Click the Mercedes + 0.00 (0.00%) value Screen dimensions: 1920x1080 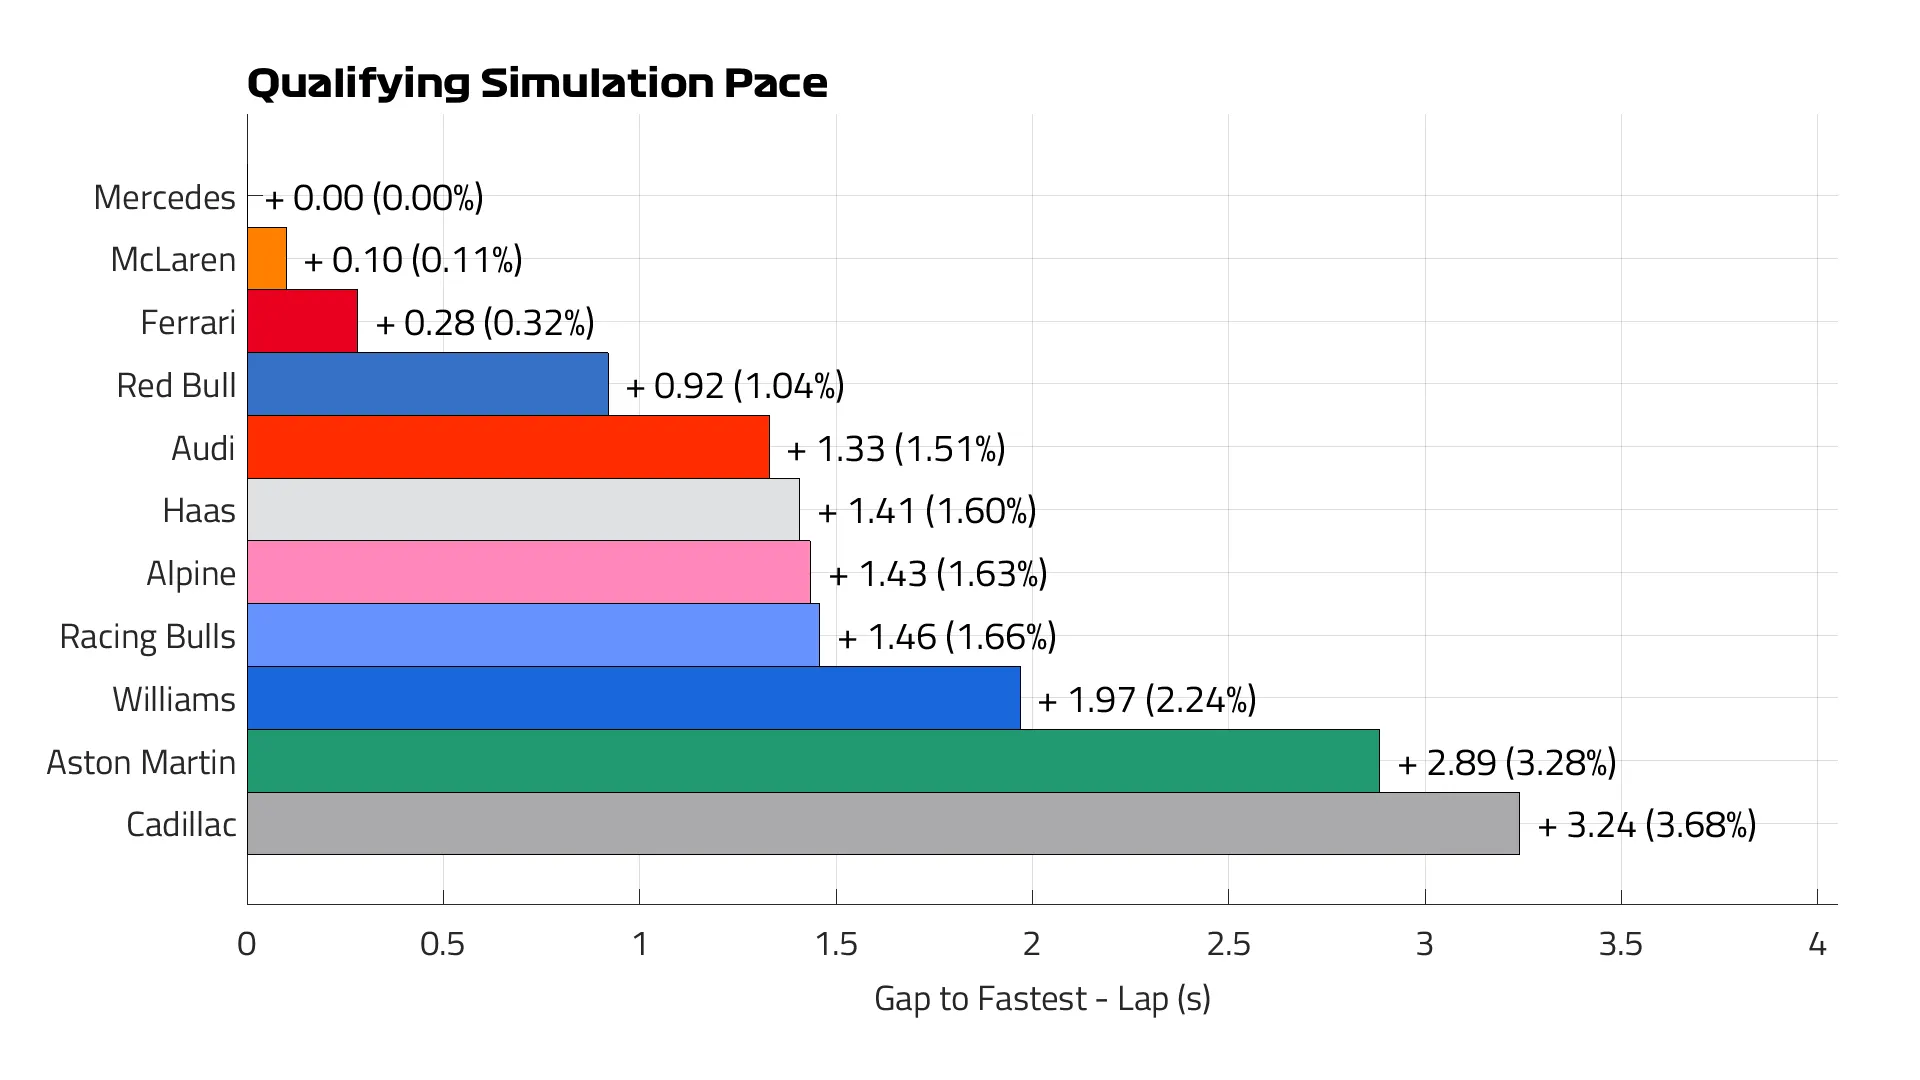coord(374,198)
